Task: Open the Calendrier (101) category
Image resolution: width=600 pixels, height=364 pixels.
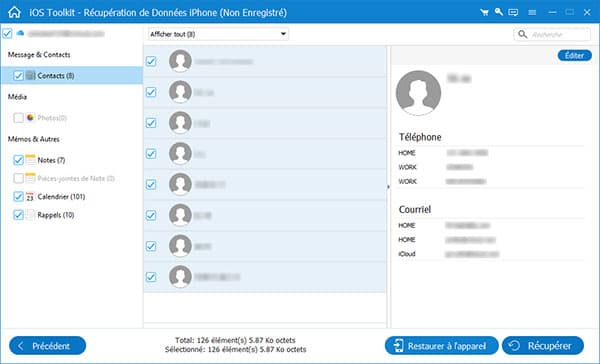Action: click(x=61, y=197)
